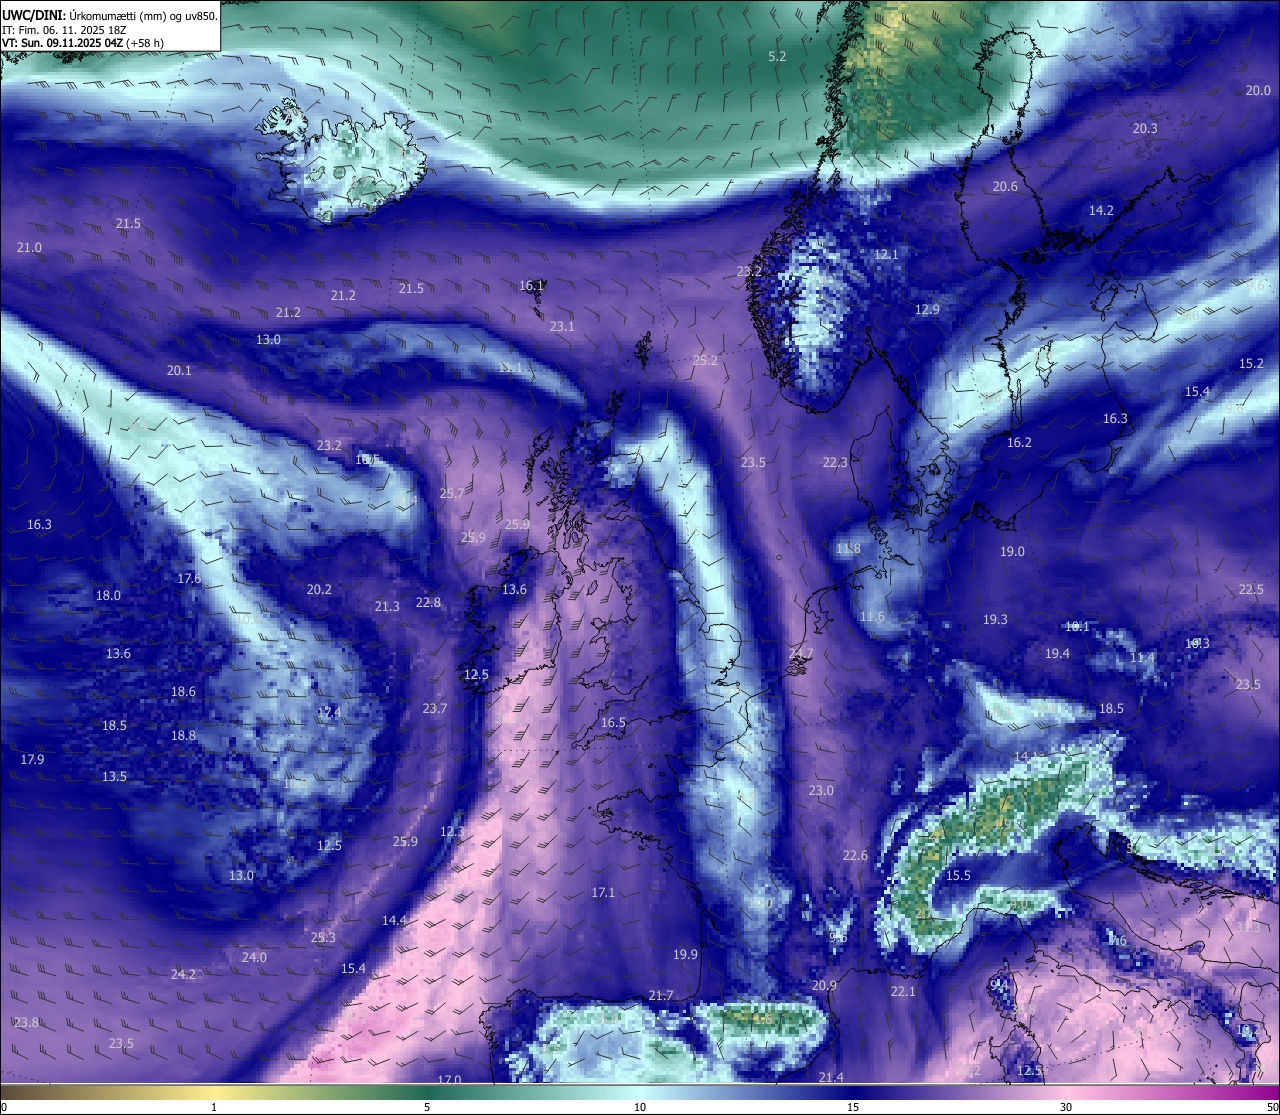Select the 25.3 value label
Viewport: 1280px width, 1115px height.
coord(323,938)
